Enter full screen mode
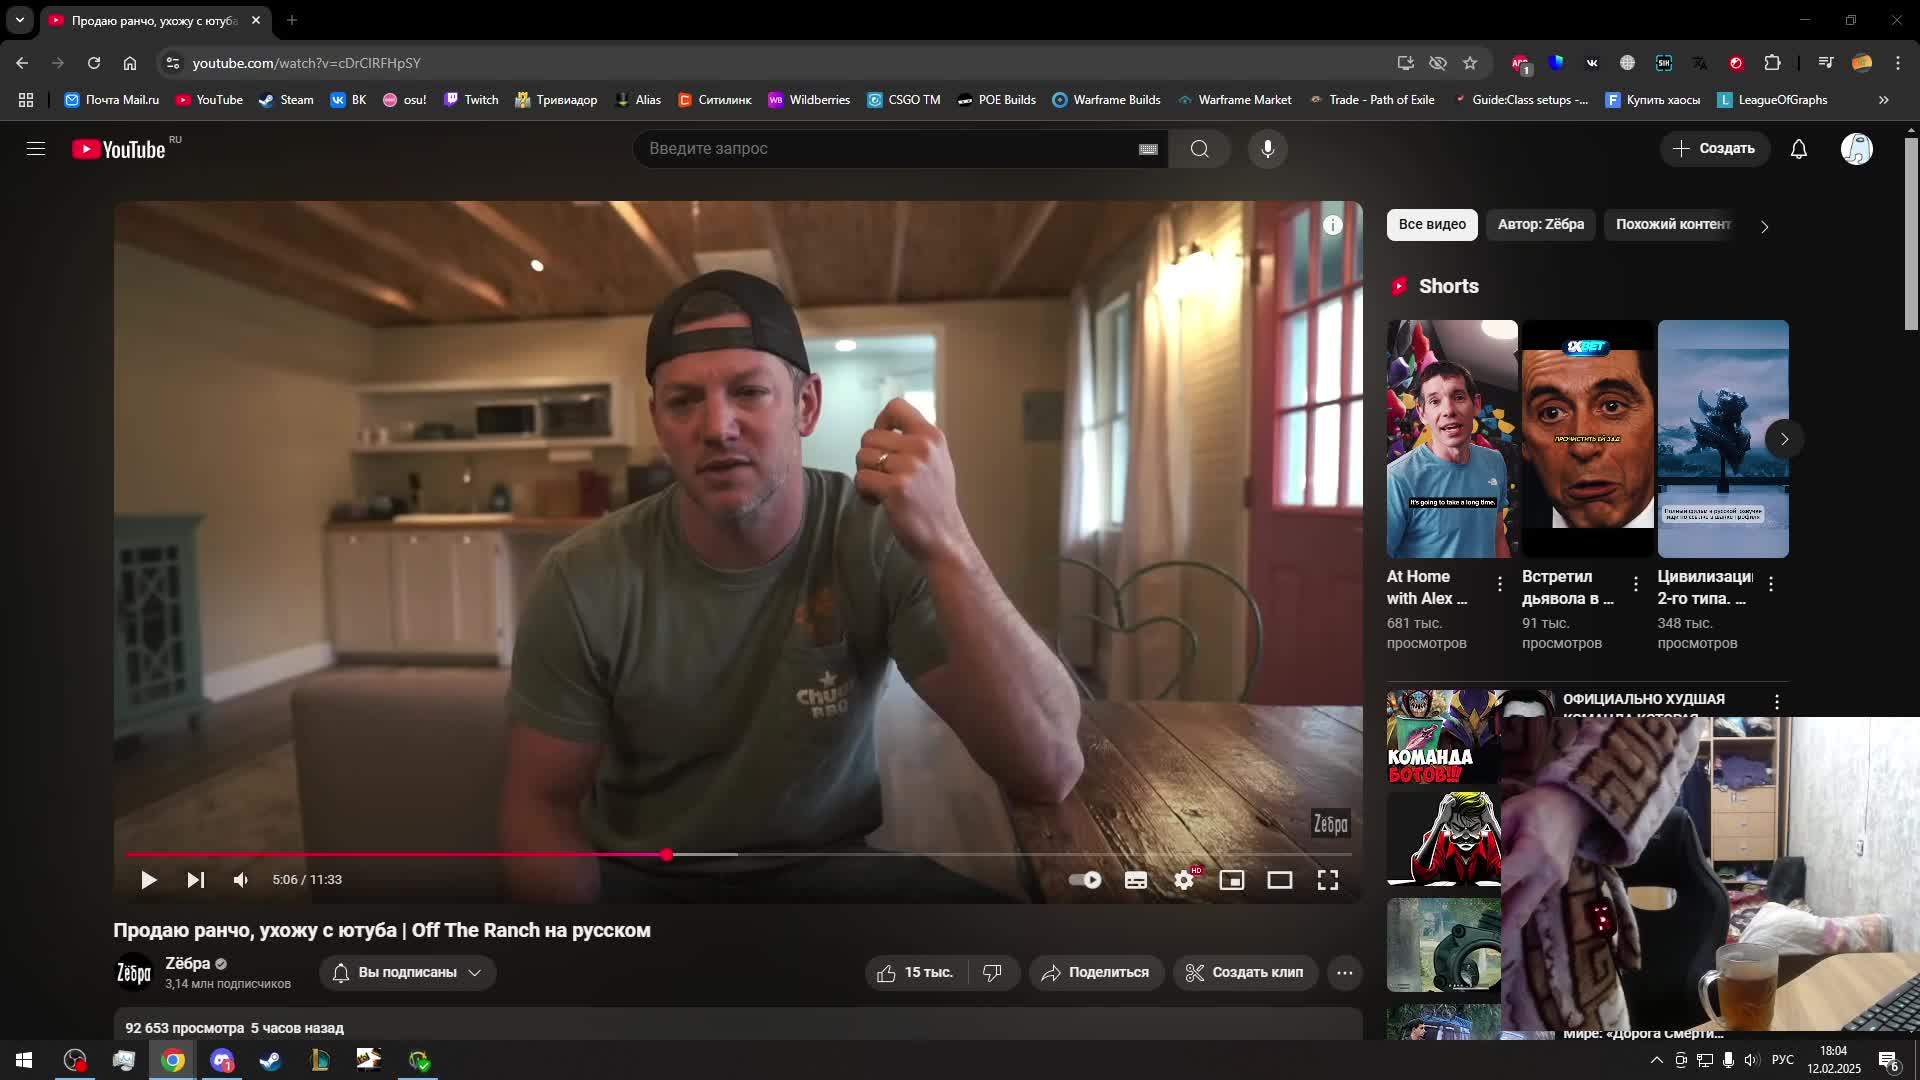Screen dimensions: 1920x1080 [x=1328, y=880]
